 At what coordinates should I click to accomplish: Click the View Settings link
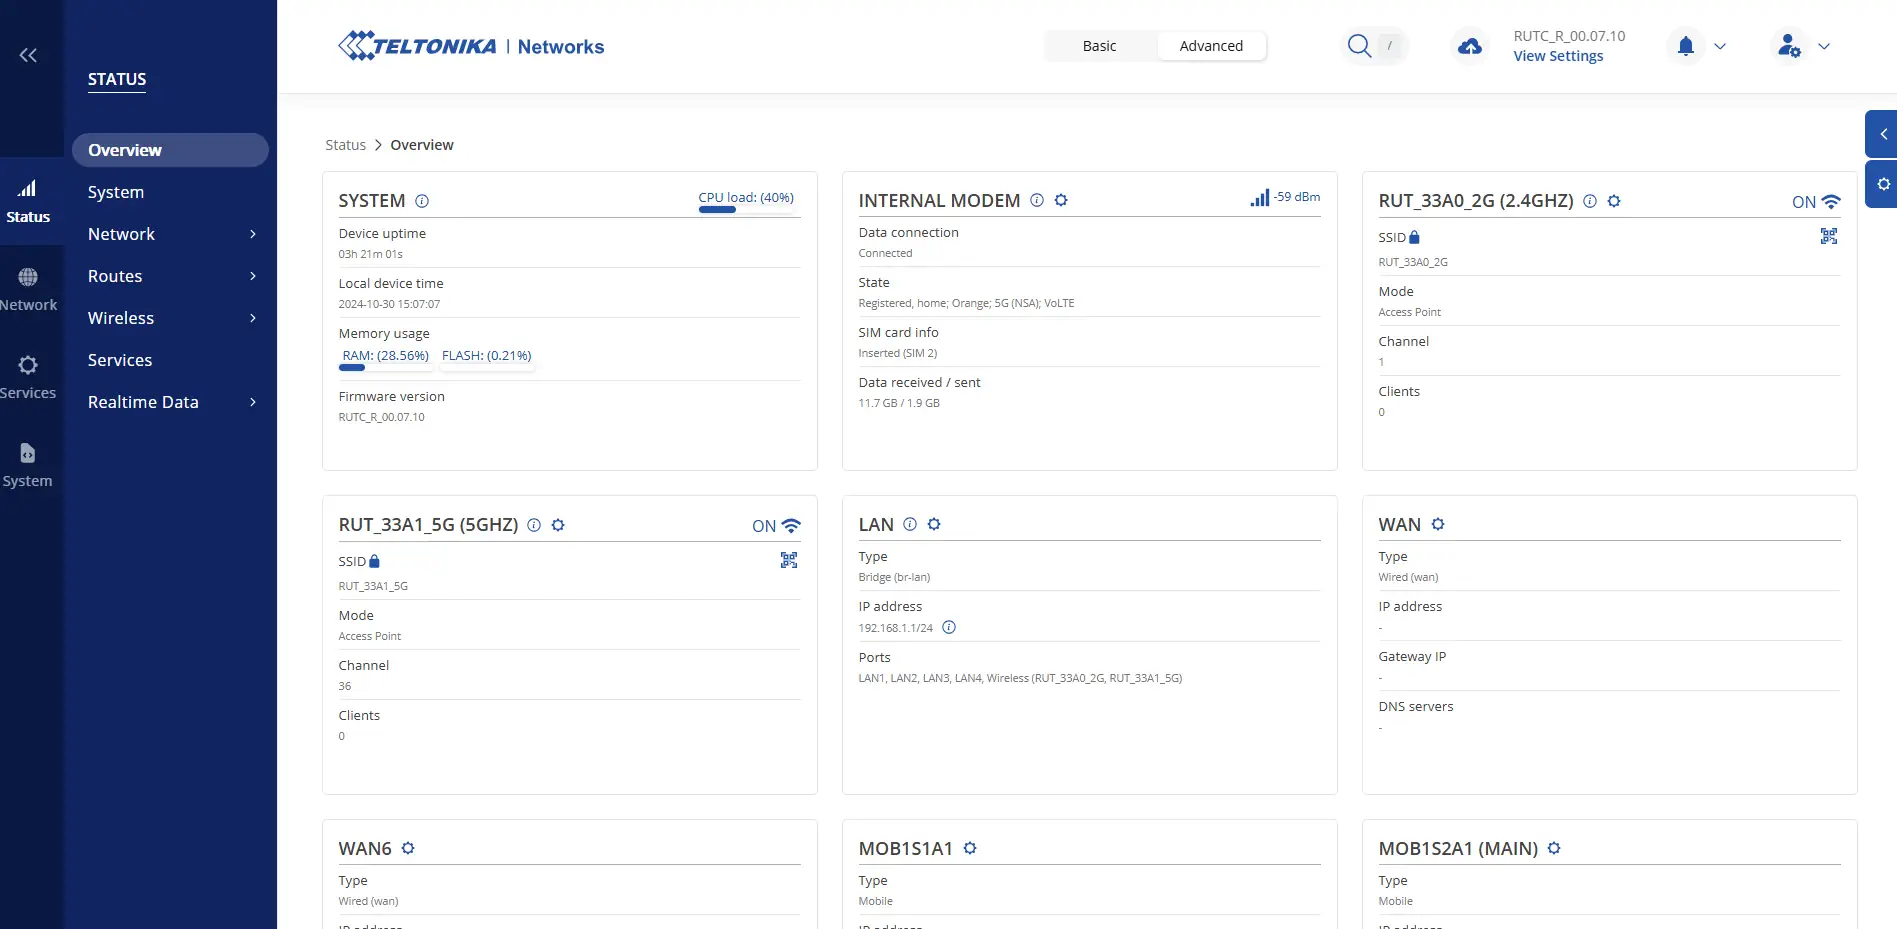(x=1557, y=56)
